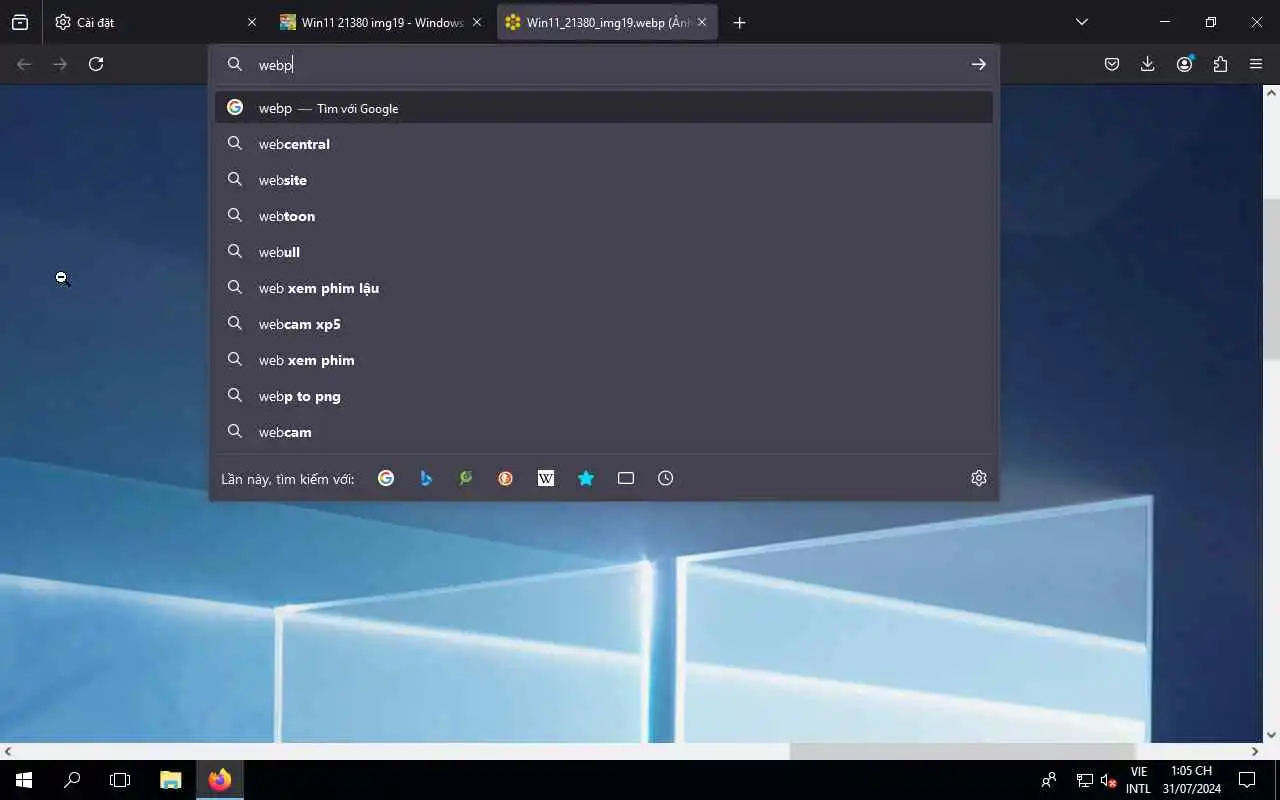Pick the web xem phim lậu suggestion
Screen dimensions: 1280x800
604,288
